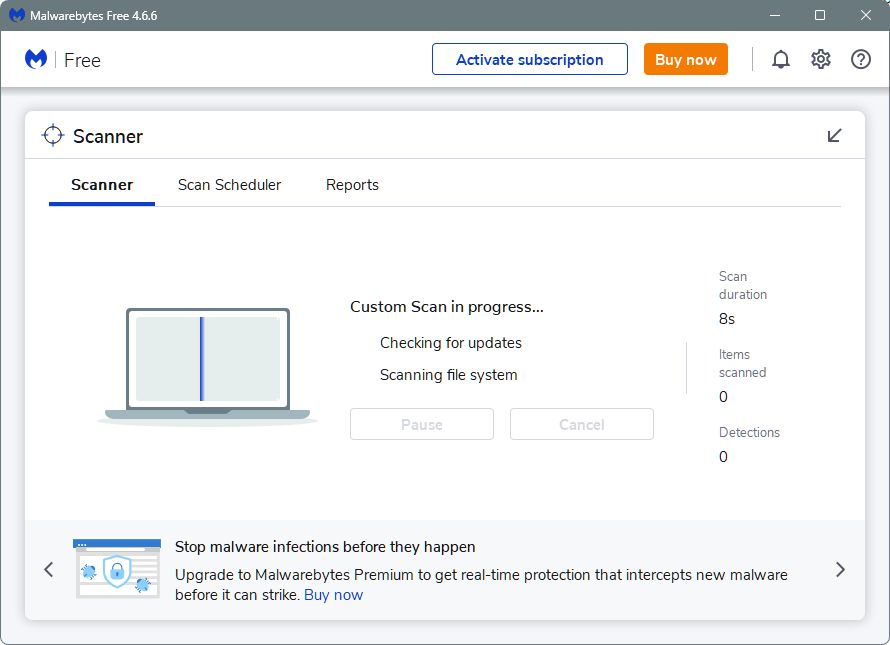Image resolution: width=890 pixels, height=645 pixels.
Task: Open the Reports tab
Action: point(352,185)
